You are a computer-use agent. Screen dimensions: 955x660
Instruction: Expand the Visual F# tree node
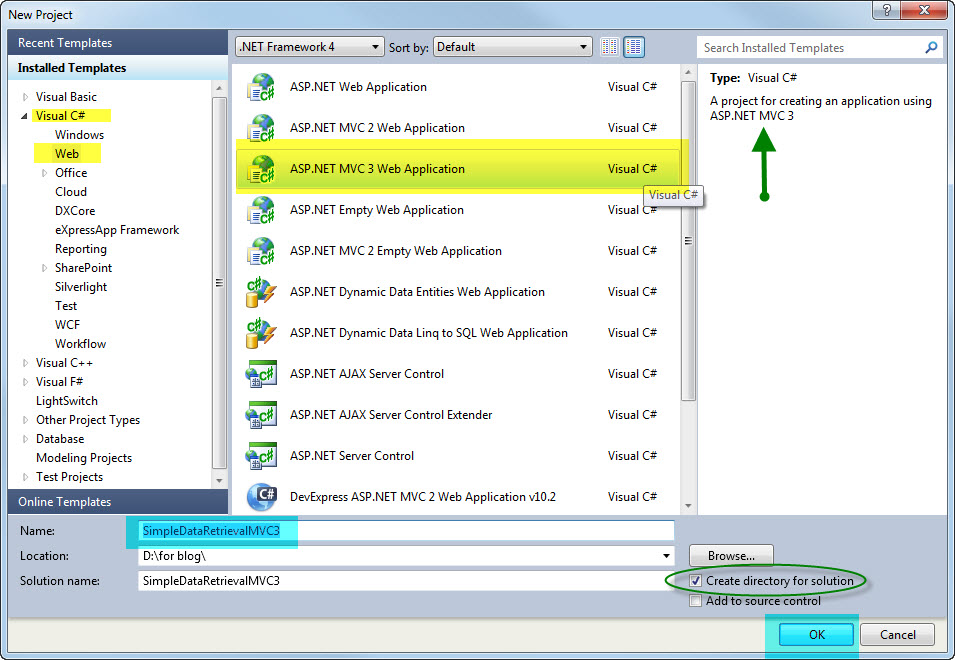coord(25,382)
